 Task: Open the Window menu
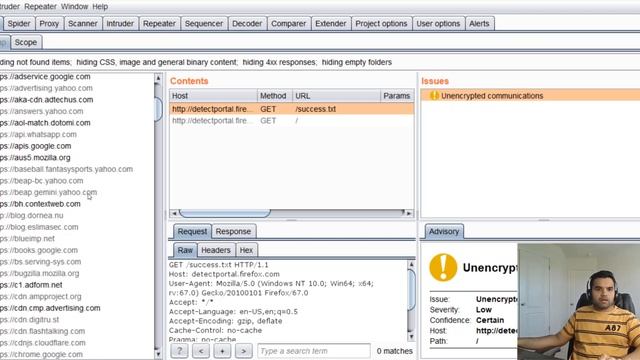74,7
